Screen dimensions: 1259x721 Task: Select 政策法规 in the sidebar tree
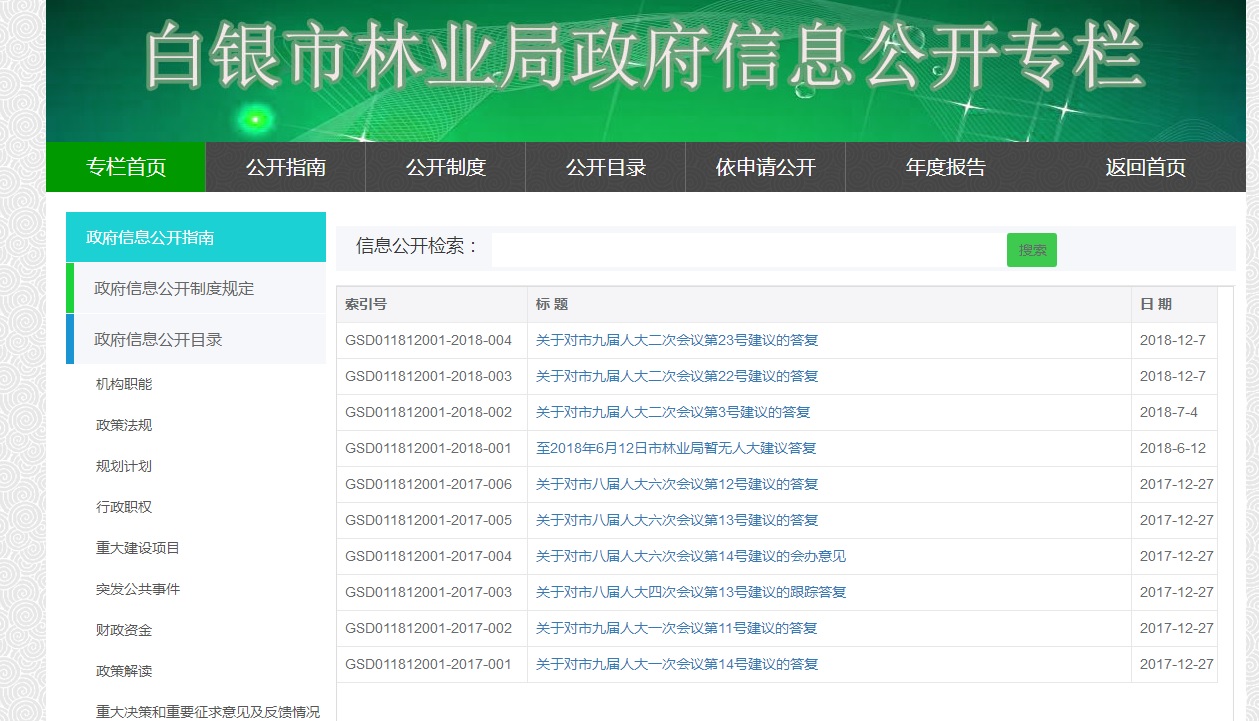tap(124, 425)
